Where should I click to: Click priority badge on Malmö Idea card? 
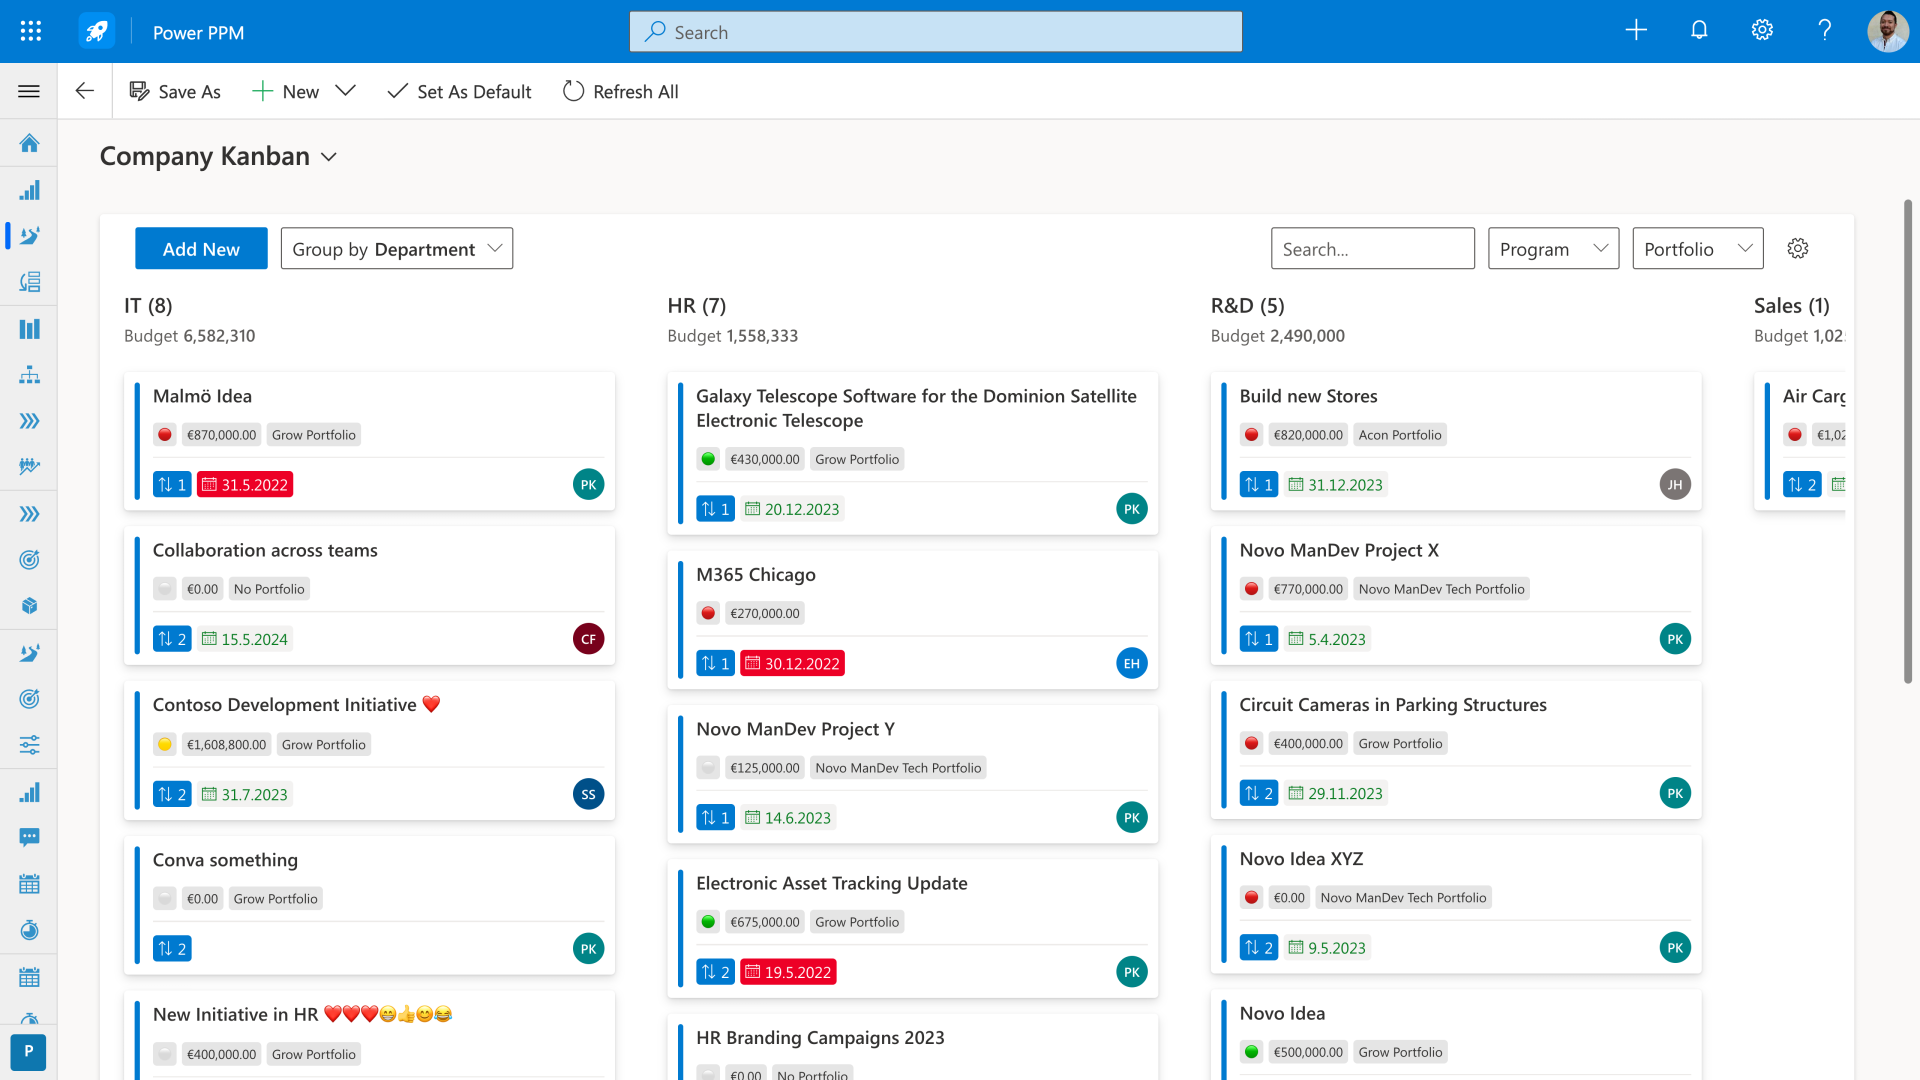coord(172,485)
